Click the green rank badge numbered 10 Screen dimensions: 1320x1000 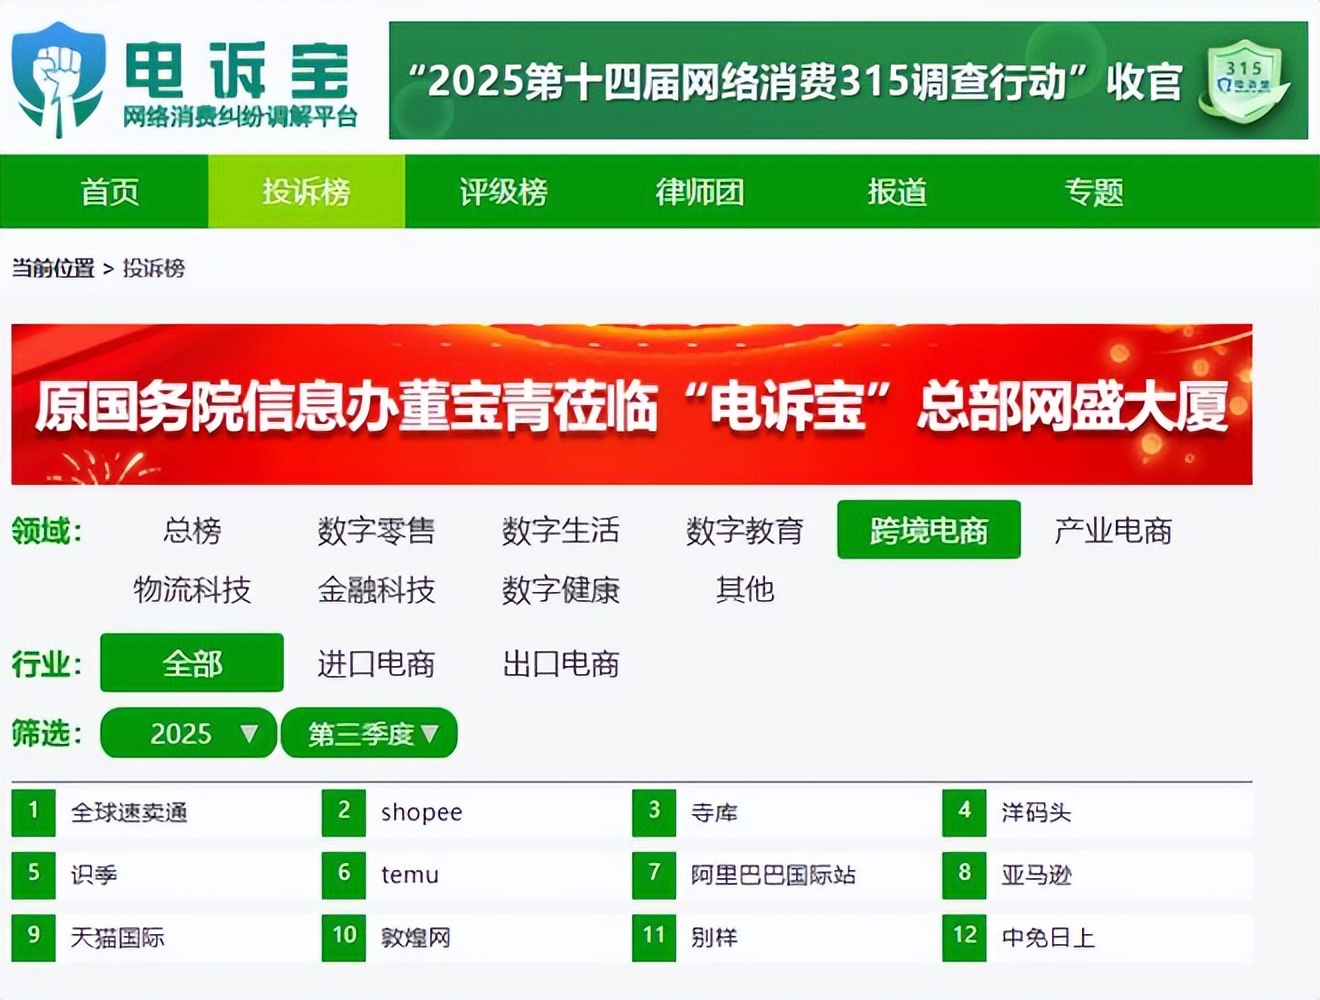344,937
